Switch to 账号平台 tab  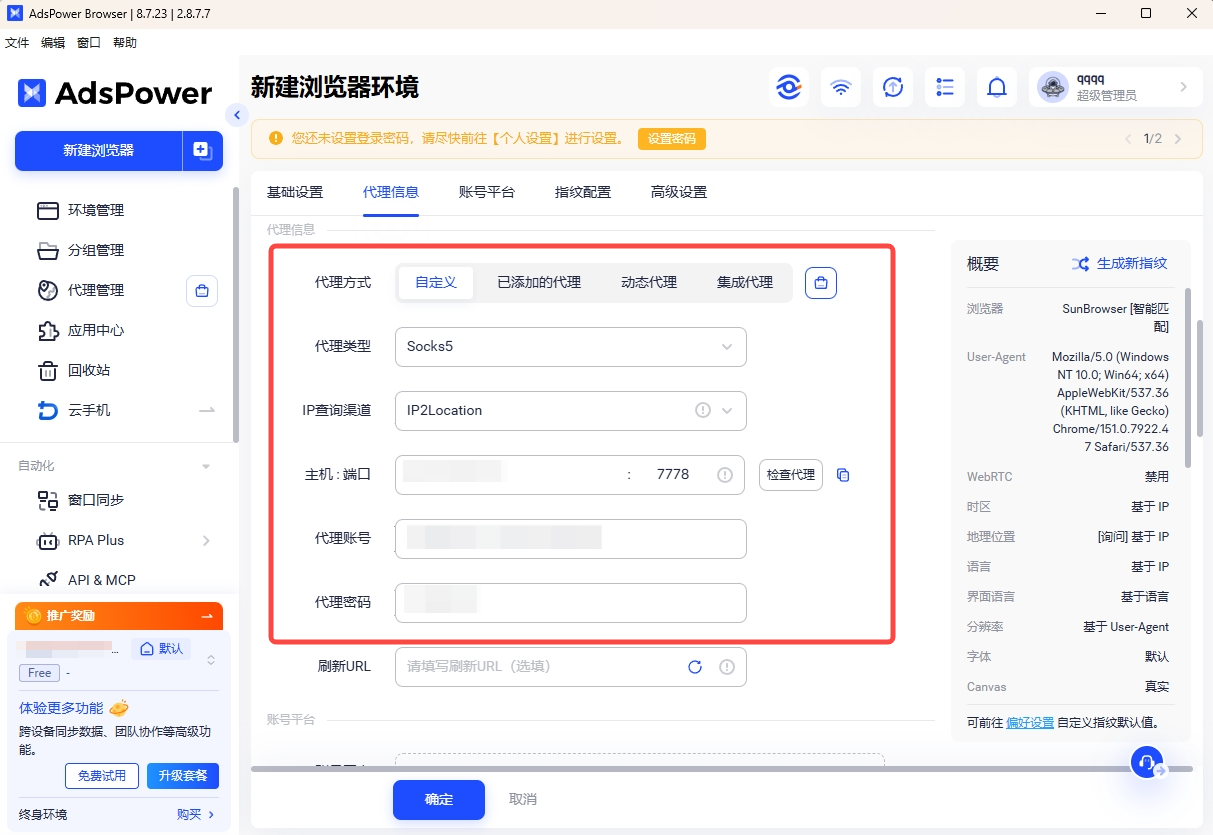point(487,192)
